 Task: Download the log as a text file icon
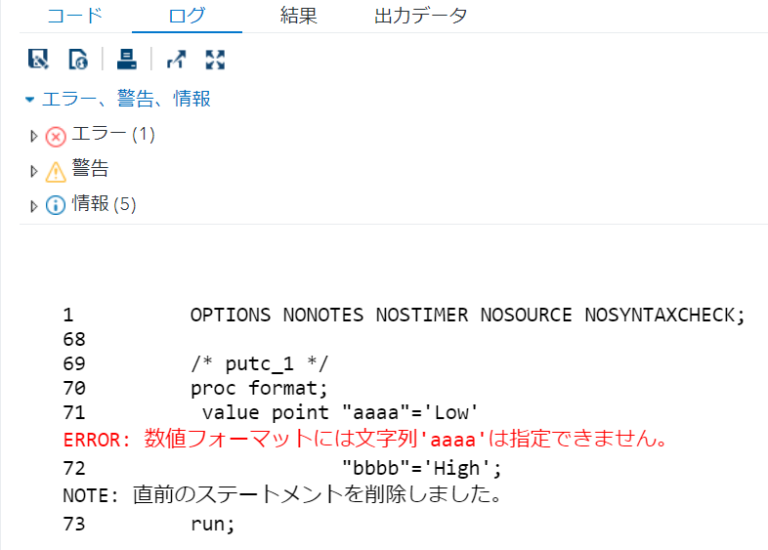tap(38, 60)
